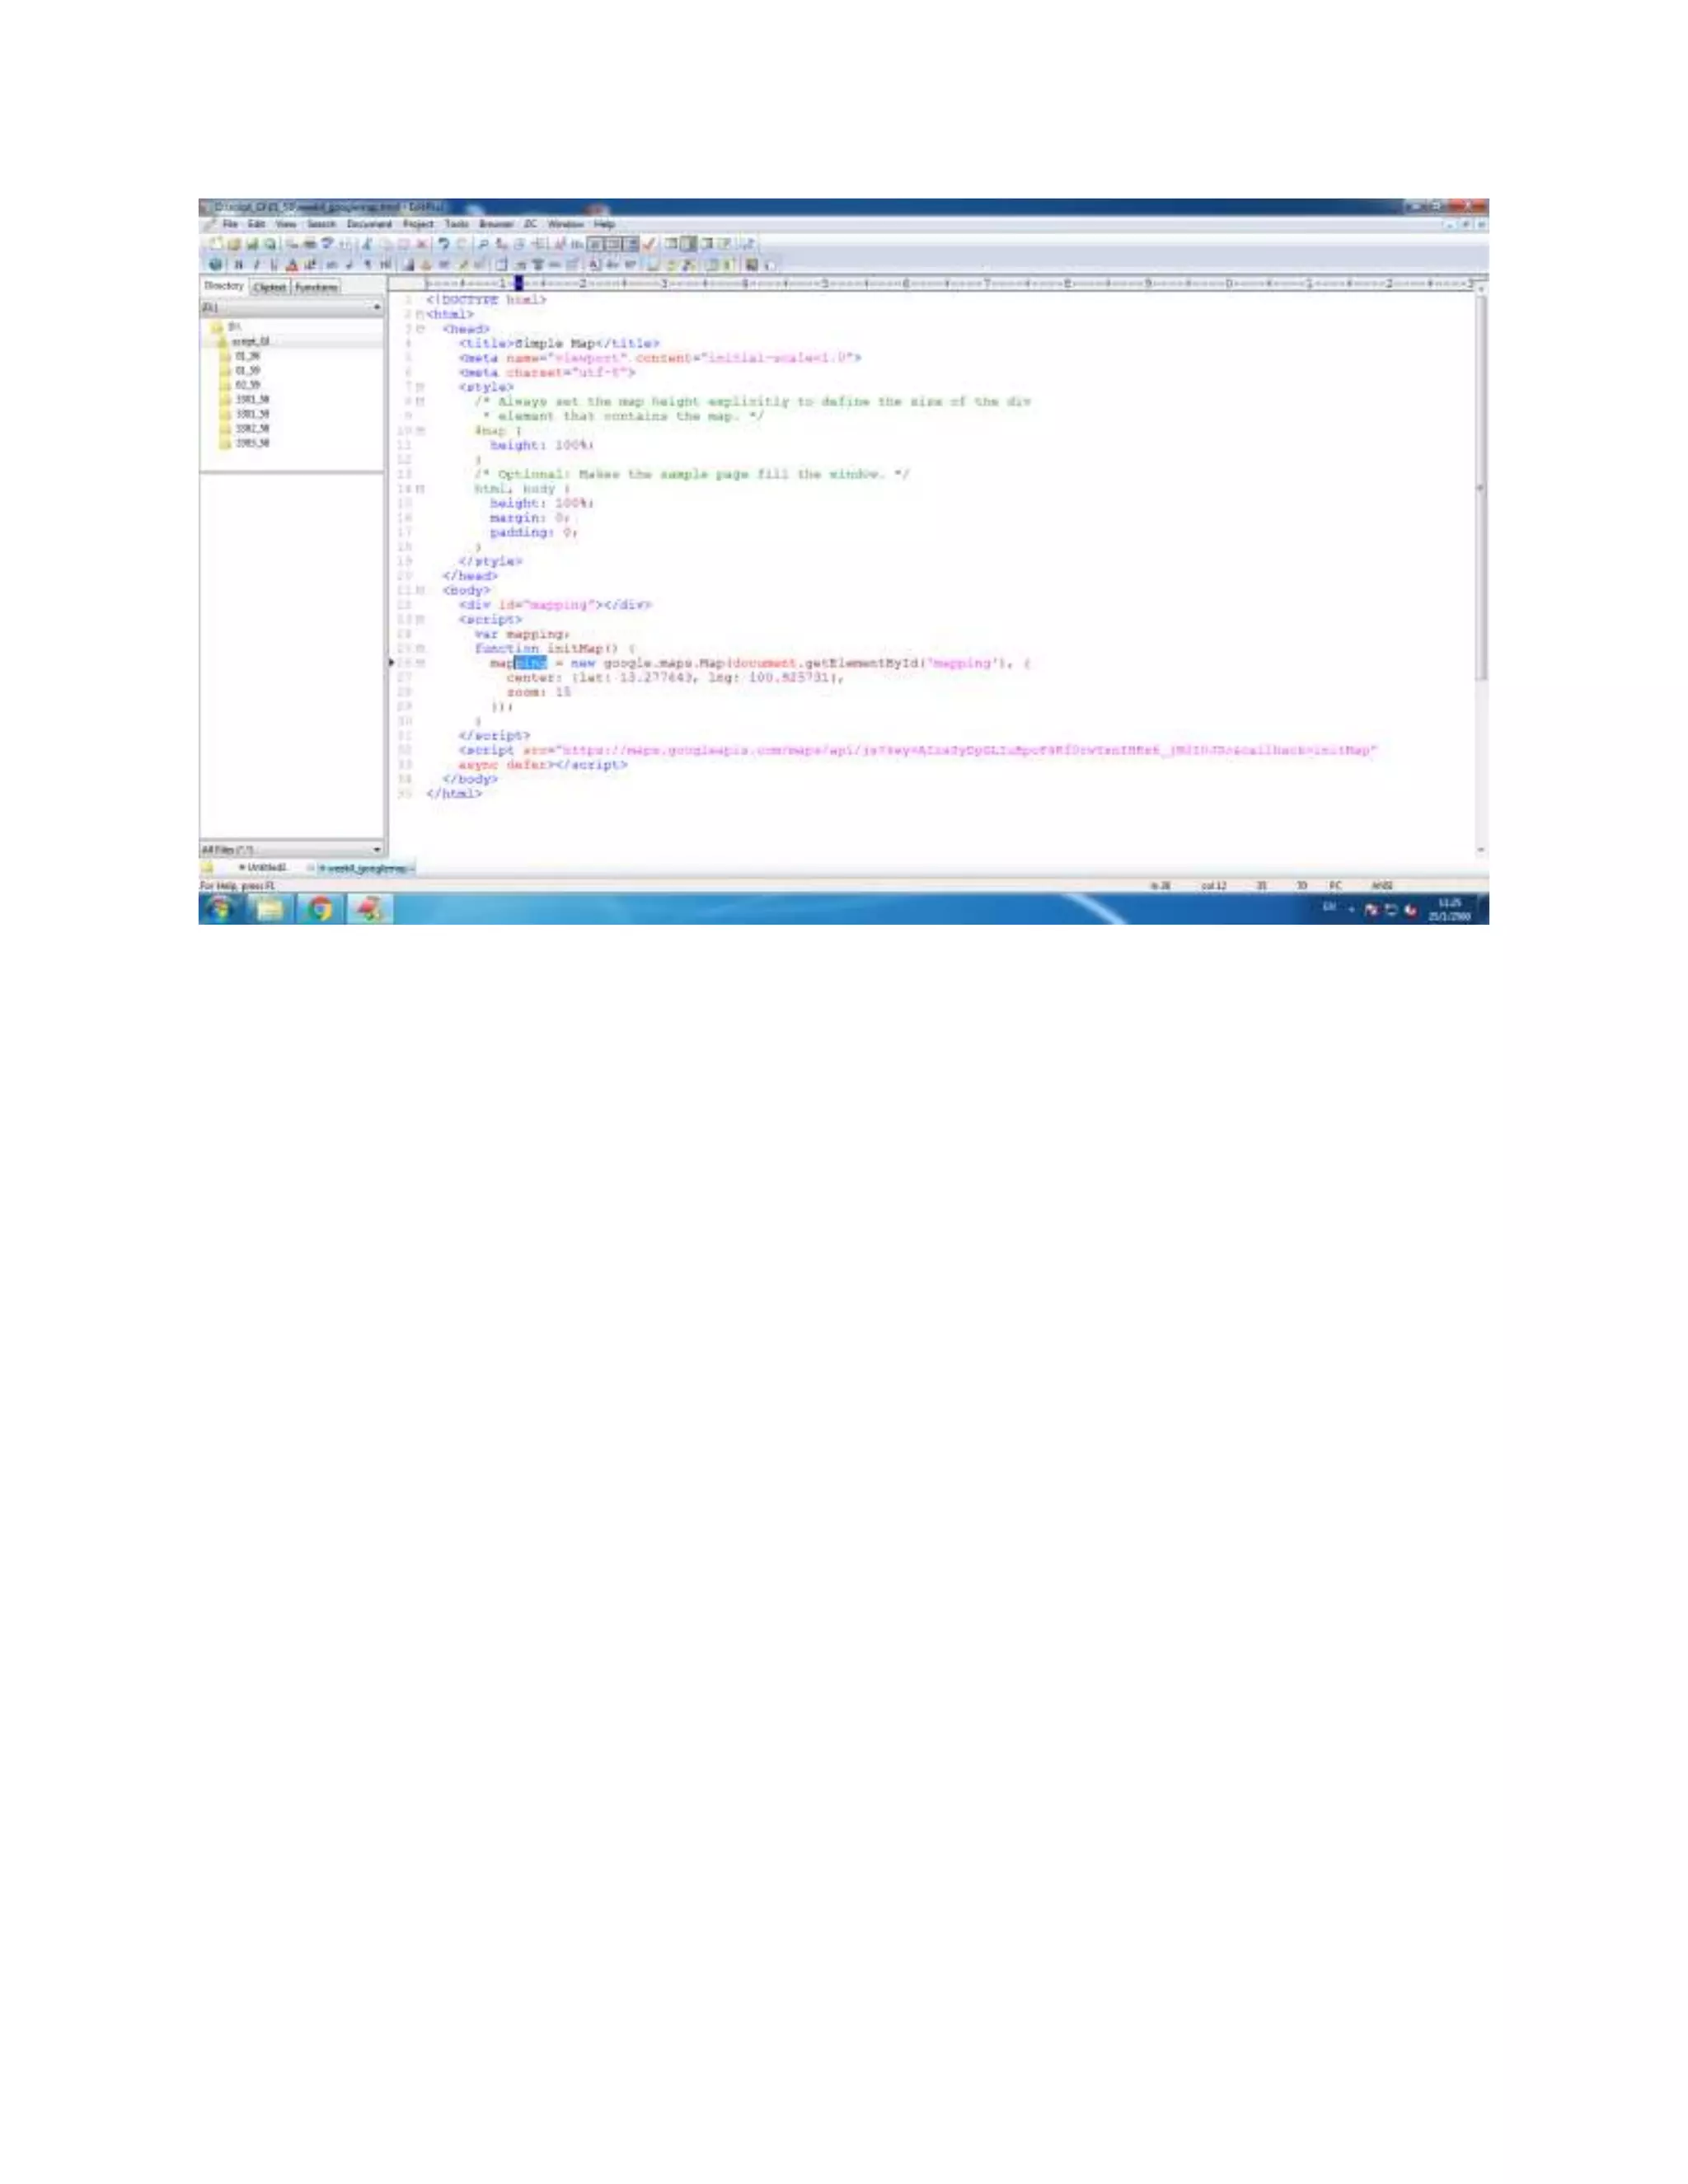Click the Undo arrow icon
Screen dimensions: 1688x2184
point(443,244)
